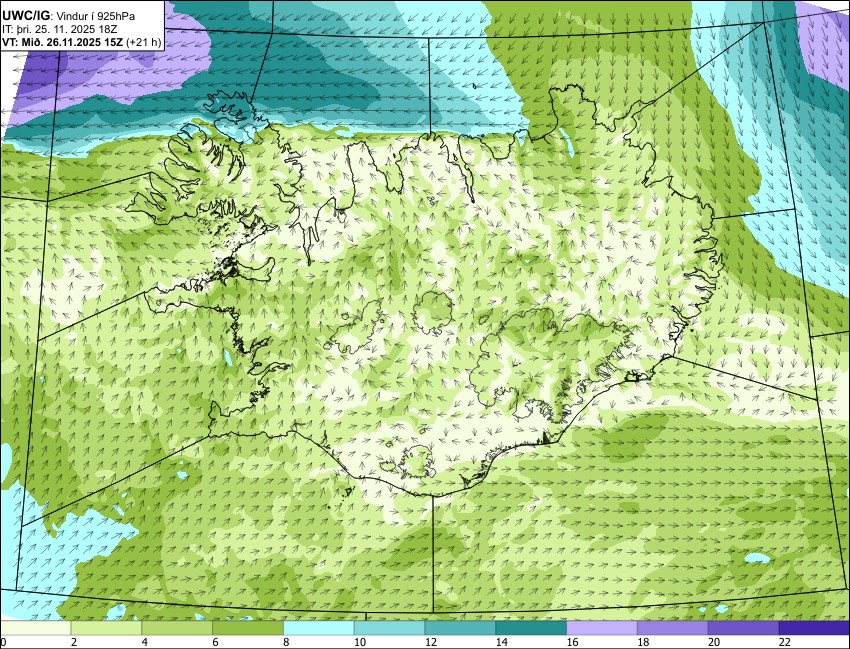
Task: Click the 0–2 m/s palest color swatch
Action: pyautogui.click(x=36, y=628)
